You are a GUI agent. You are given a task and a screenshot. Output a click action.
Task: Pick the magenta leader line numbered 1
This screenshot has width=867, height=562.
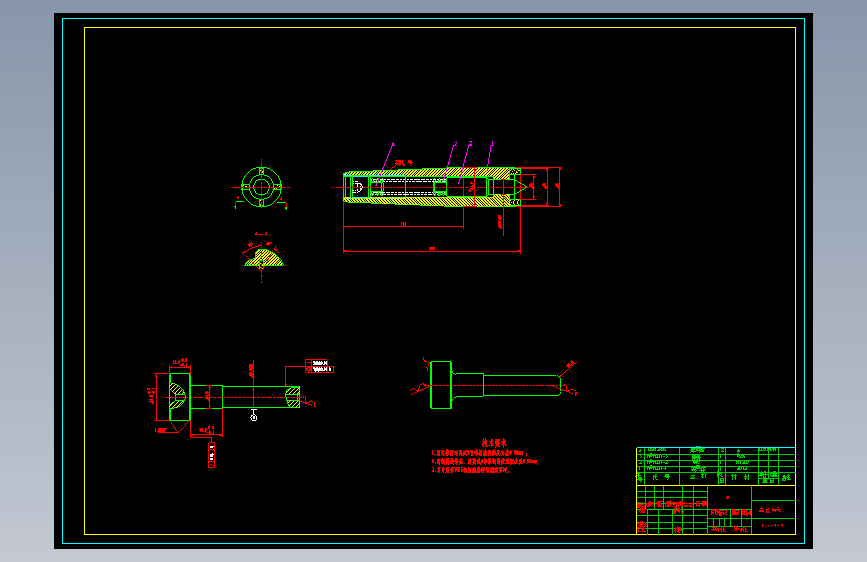click(x=490, y=155)
